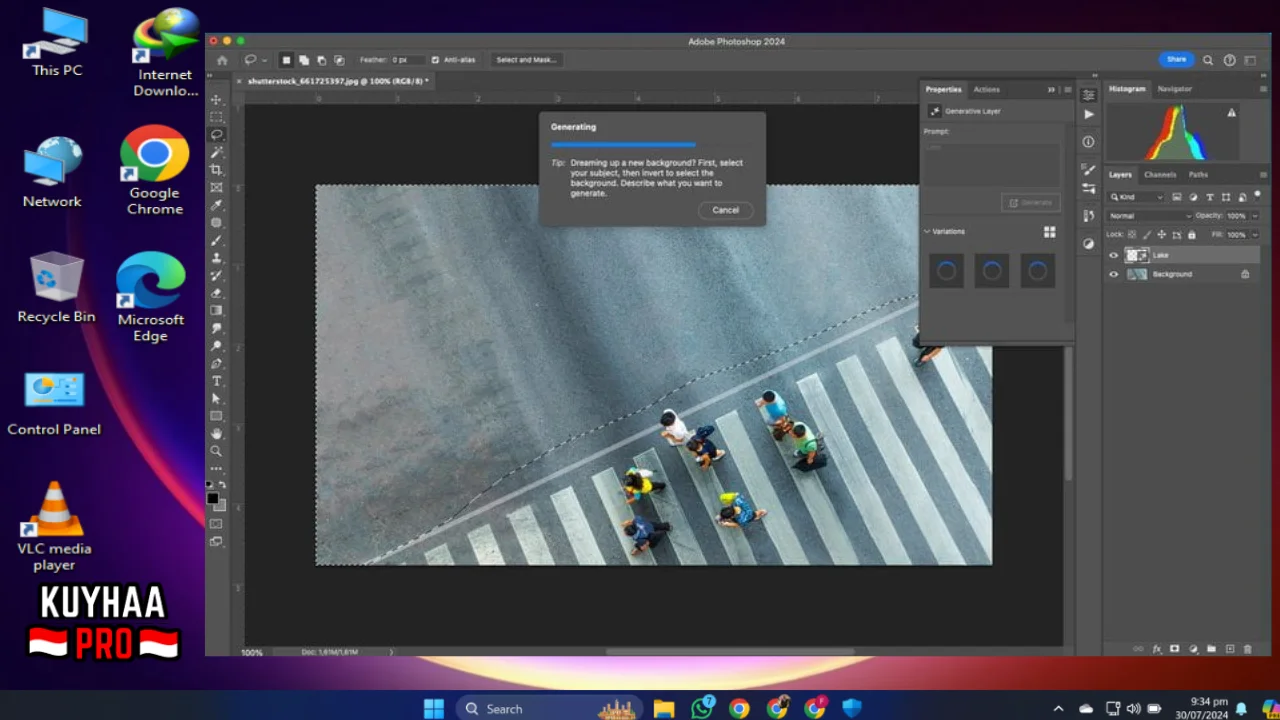Select the Magic Wand tool
The width and height of the screenshot is (1280, 720).
(216, 152)
